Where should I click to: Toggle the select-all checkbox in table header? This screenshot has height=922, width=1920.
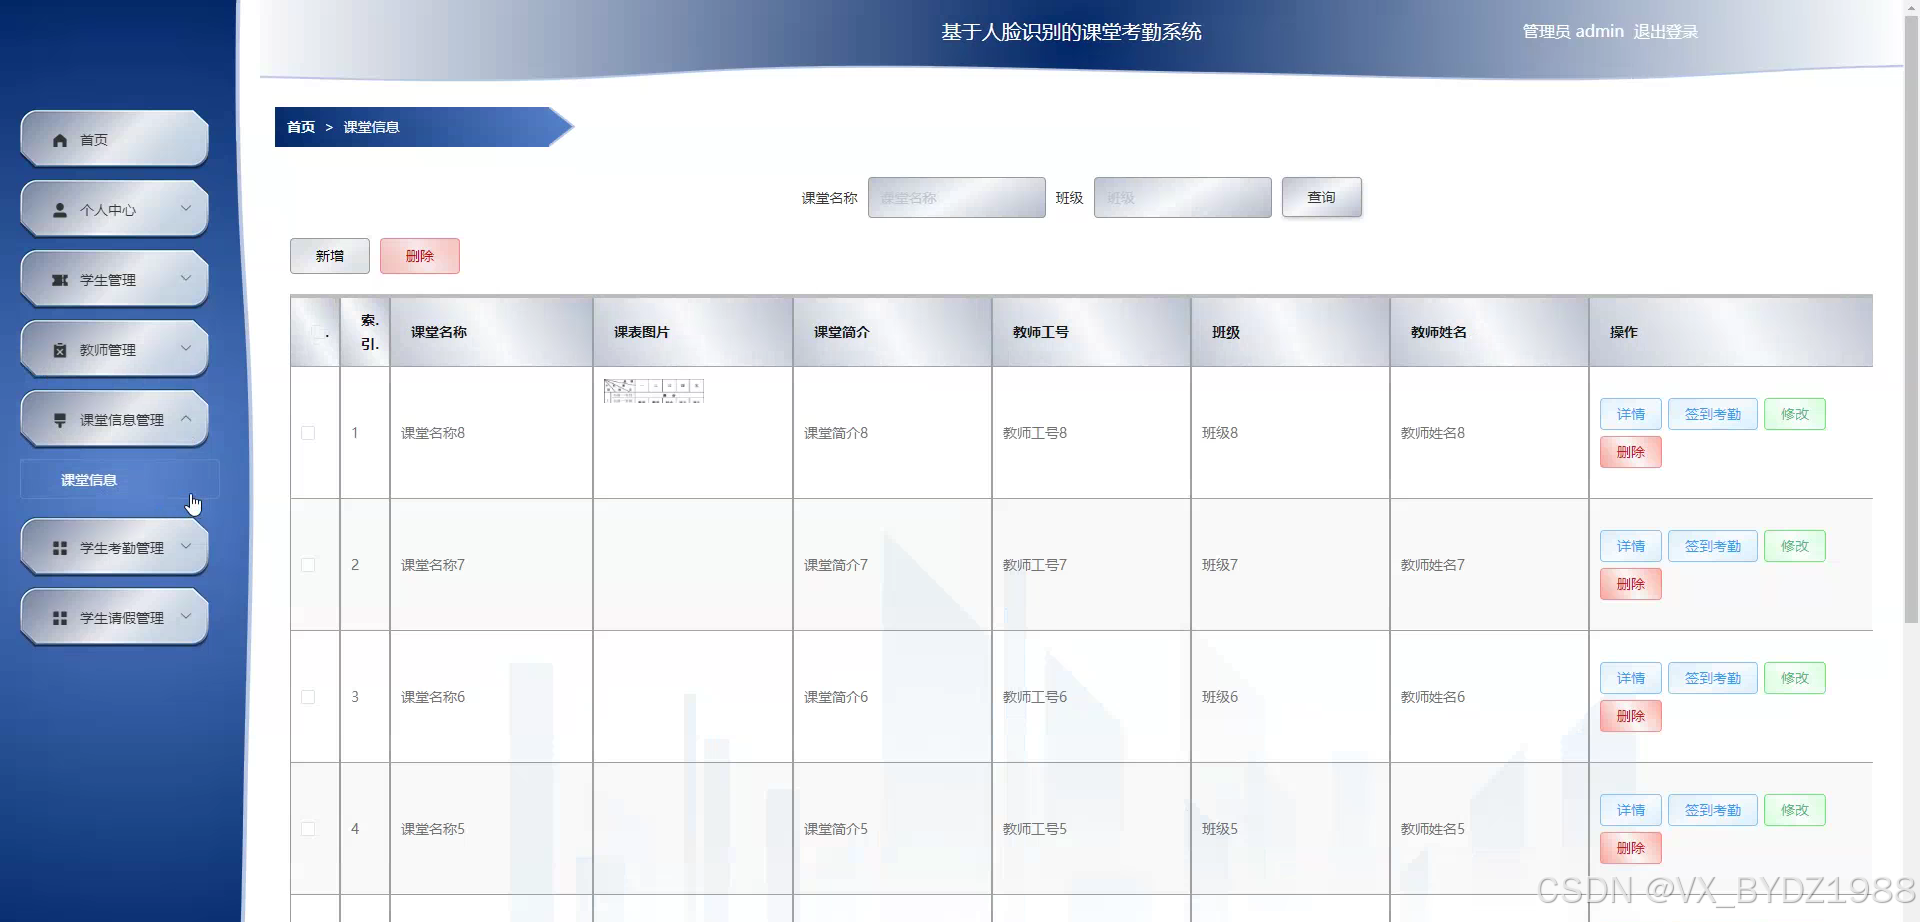pos(319,333)
